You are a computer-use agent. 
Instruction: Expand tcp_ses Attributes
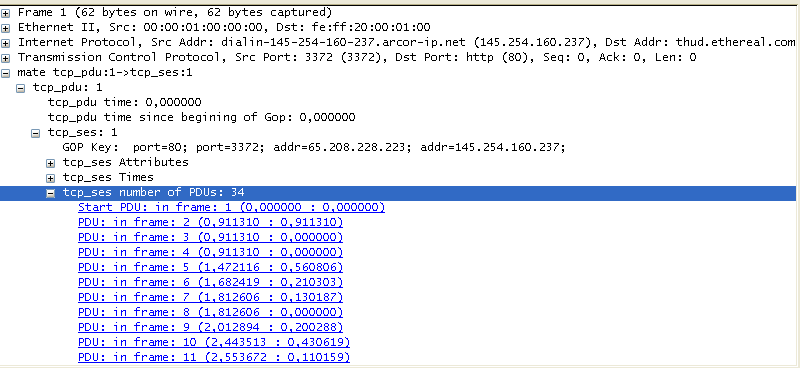pyautogui.click(x=51, y=163)
